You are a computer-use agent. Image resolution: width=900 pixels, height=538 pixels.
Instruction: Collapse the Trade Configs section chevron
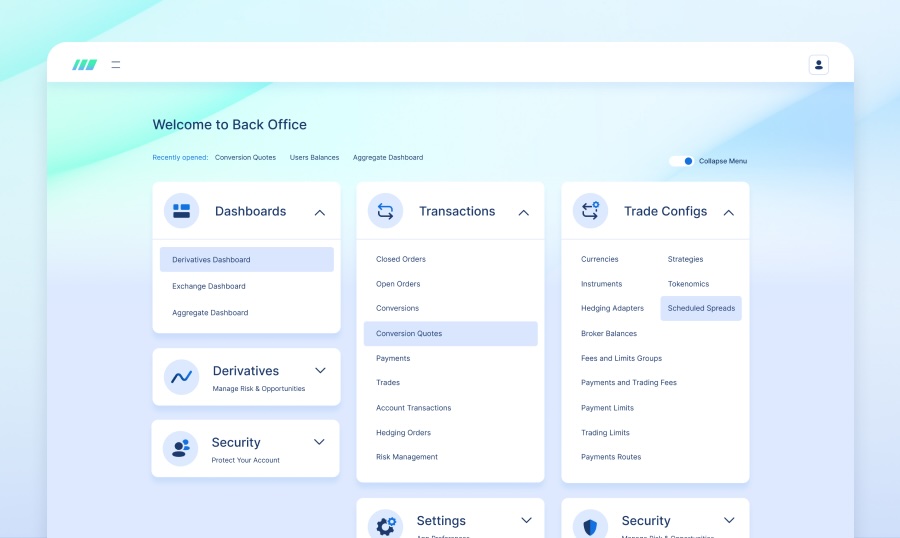(729, 212)
